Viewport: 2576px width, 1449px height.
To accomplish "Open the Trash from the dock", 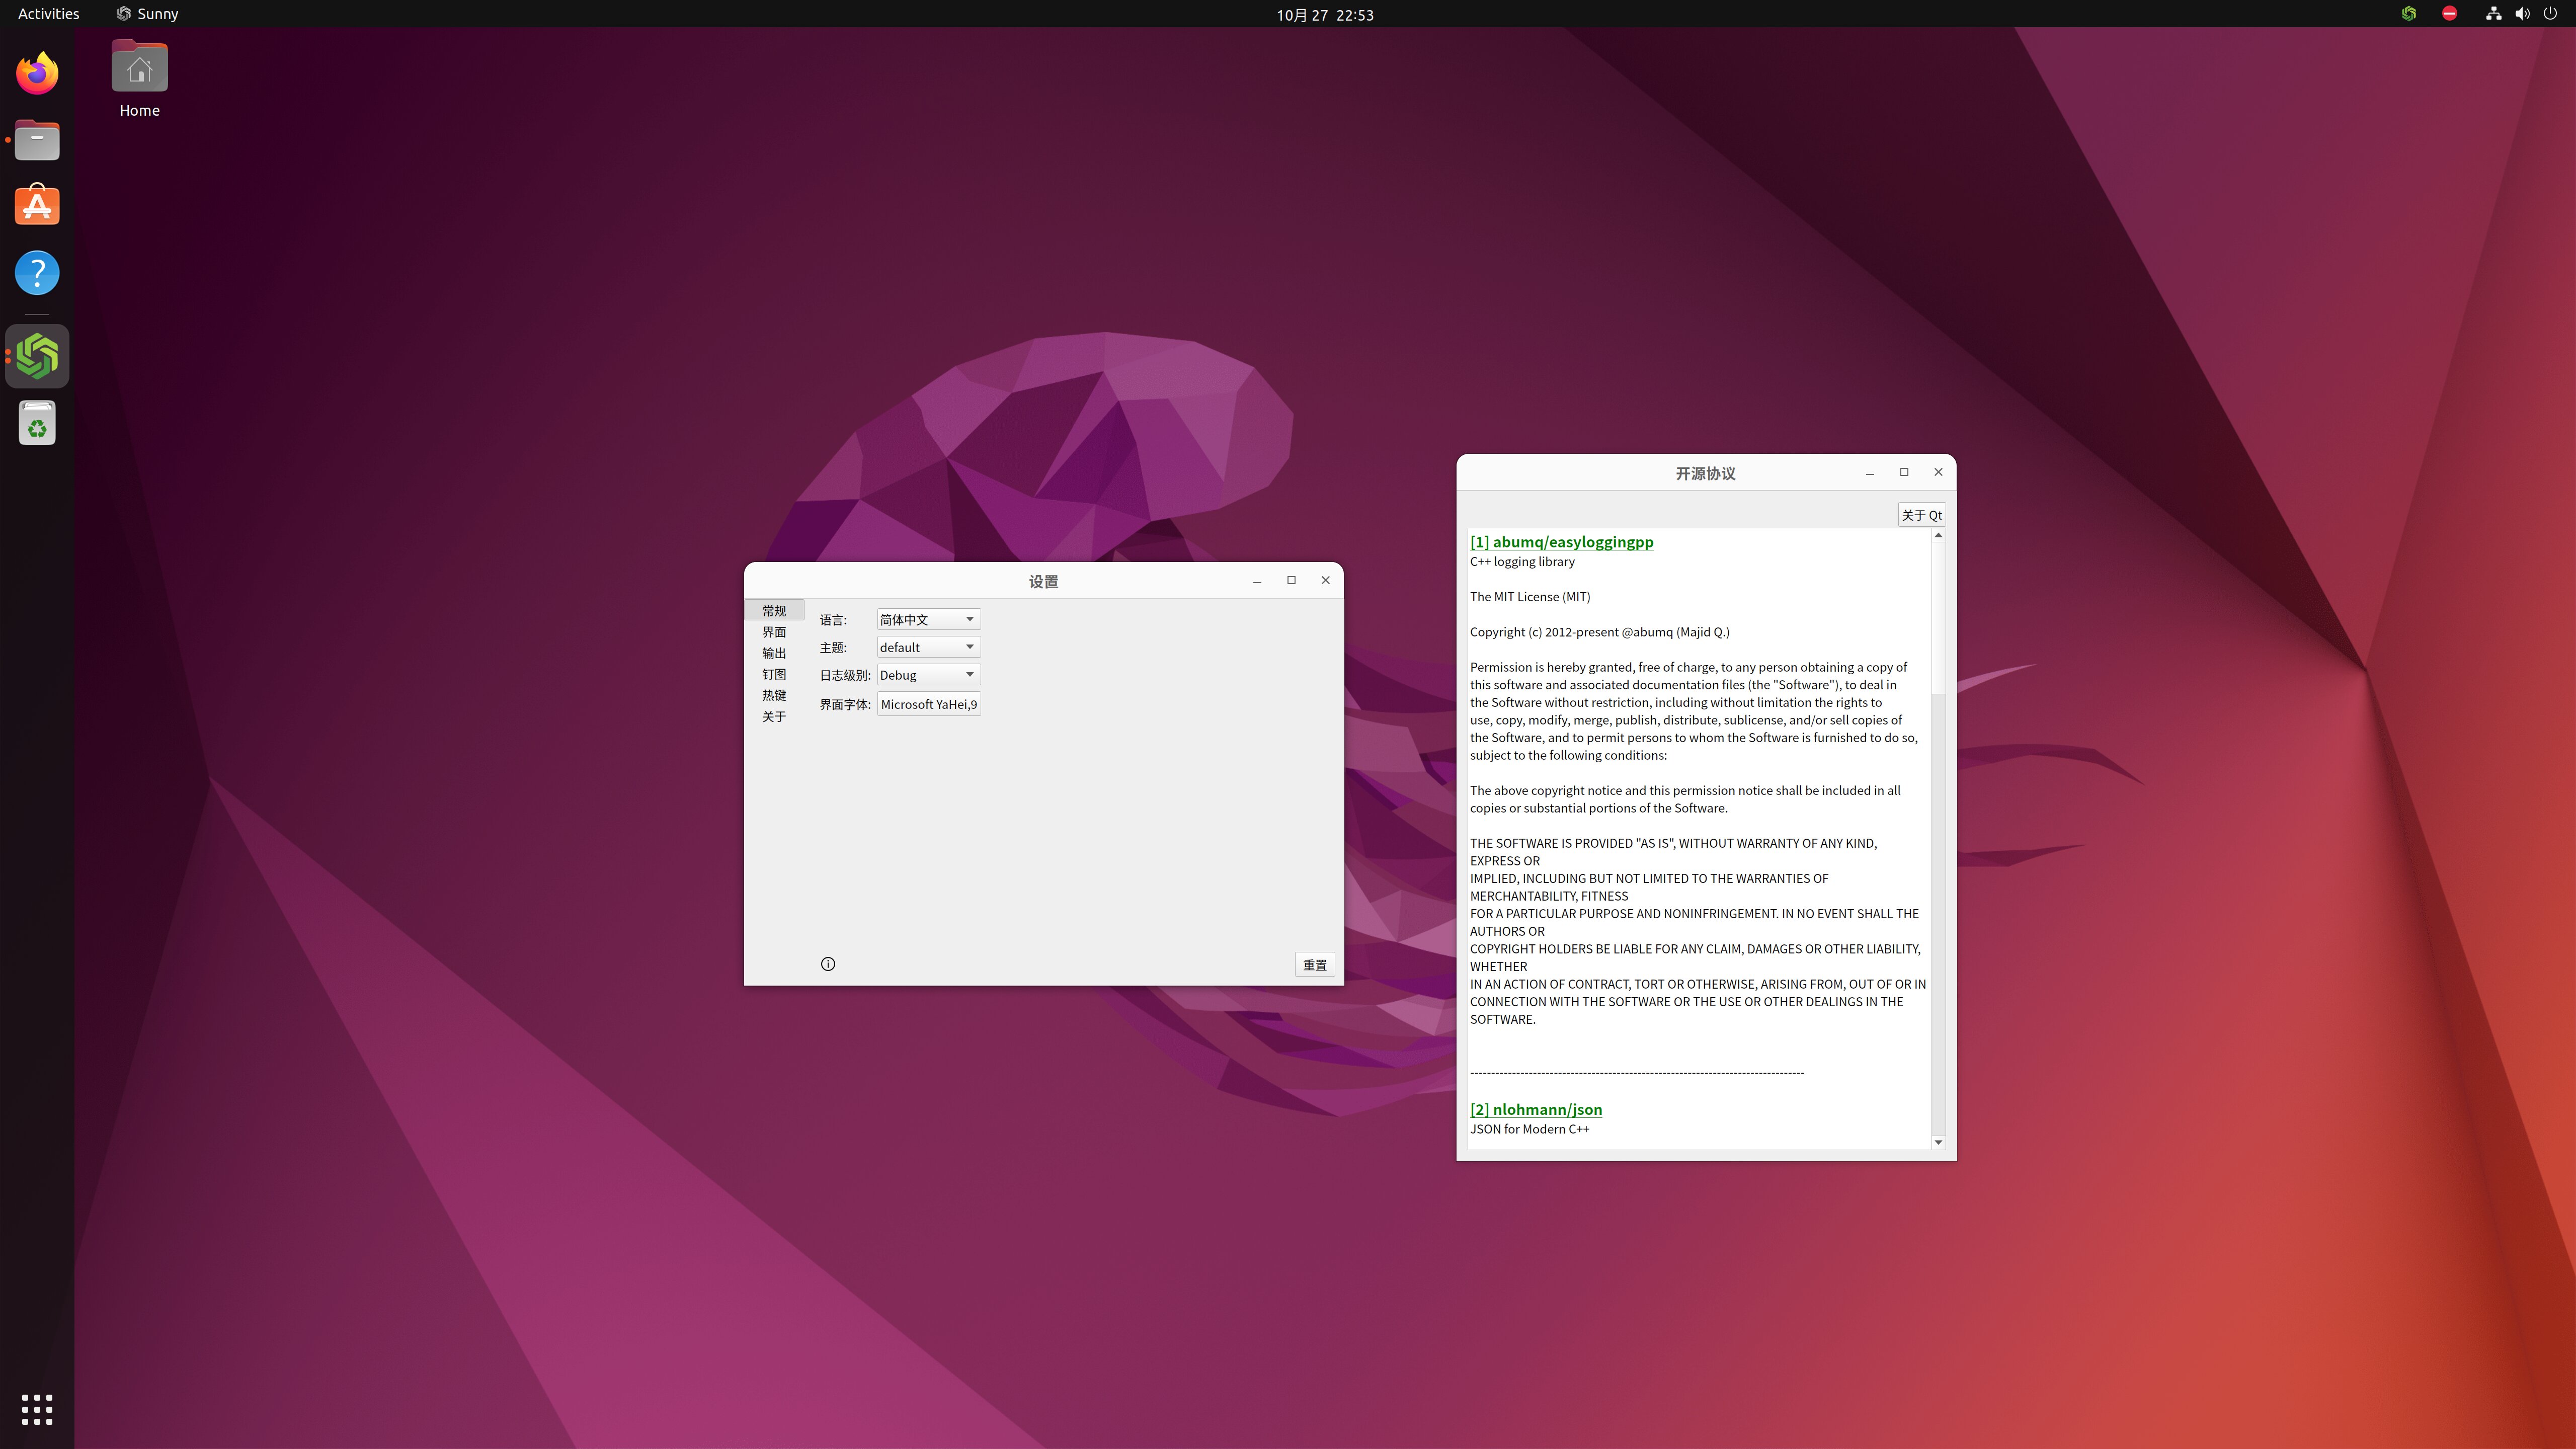I will 37,423.
